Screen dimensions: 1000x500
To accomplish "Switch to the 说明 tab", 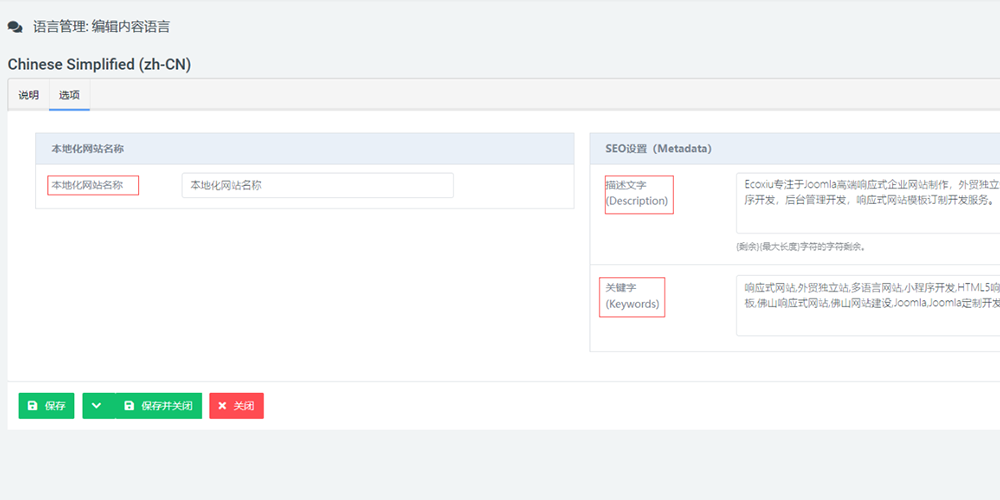I will point(28,96).
